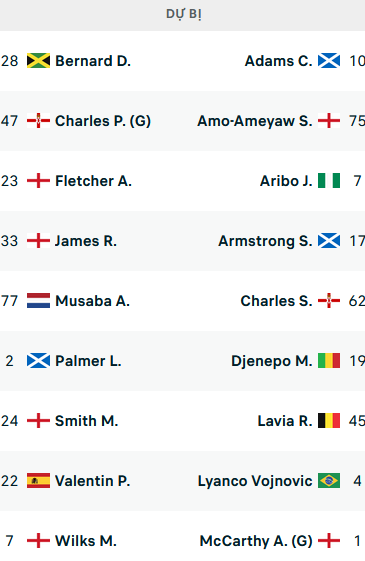The image size is (365, 561).
Task: Click the Mali flag beside Djenepo M.
Action: [x=329, y=361]
